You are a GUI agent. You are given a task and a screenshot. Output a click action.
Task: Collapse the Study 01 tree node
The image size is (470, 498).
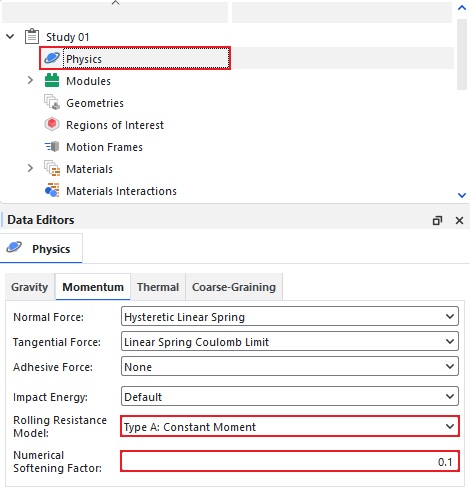click(x=11, y=36)
